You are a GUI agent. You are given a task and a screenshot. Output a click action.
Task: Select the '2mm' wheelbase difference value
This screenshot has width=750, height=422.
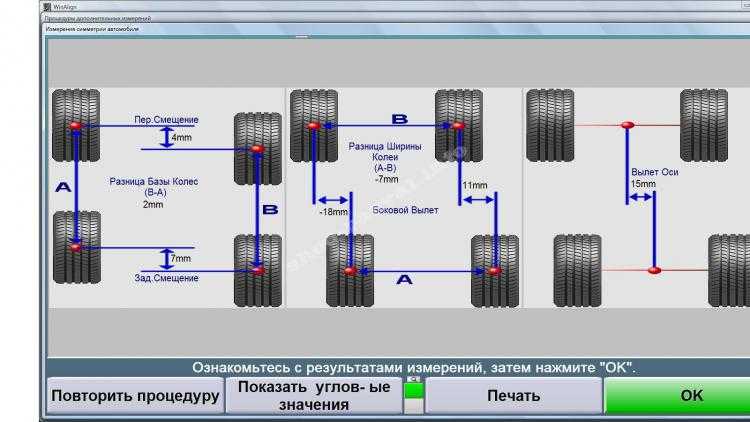pyautogui.click(x=153, y=204)
